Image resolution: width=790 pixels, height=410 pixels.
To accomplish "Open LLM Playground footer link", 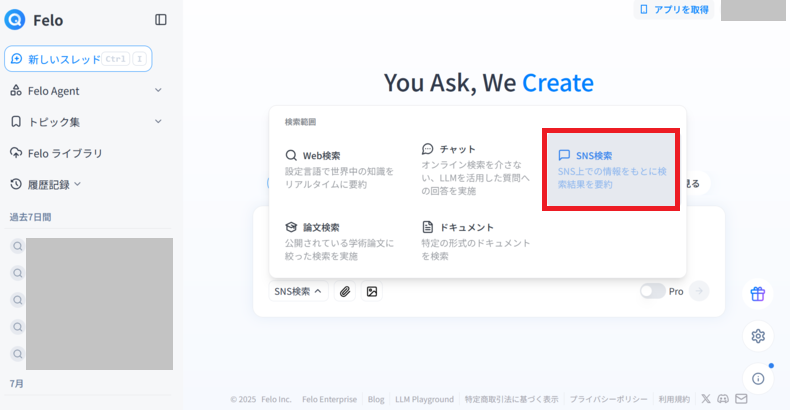I will pyautogui.click(x=424, y=399).
